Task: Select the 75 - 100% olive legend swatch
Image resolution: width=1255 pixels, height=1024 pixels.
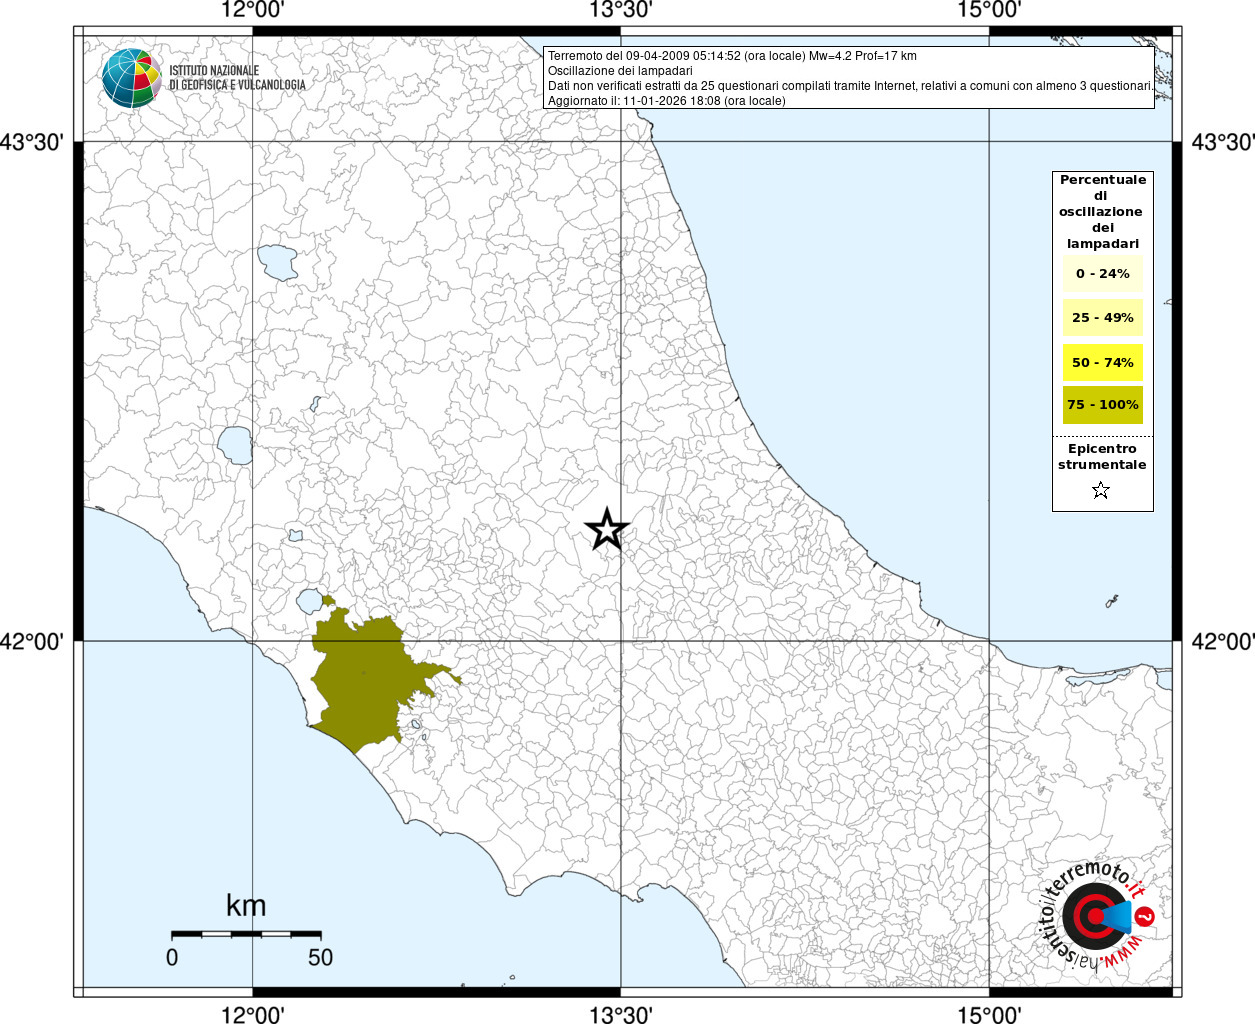Action: tap(1102, 405)
